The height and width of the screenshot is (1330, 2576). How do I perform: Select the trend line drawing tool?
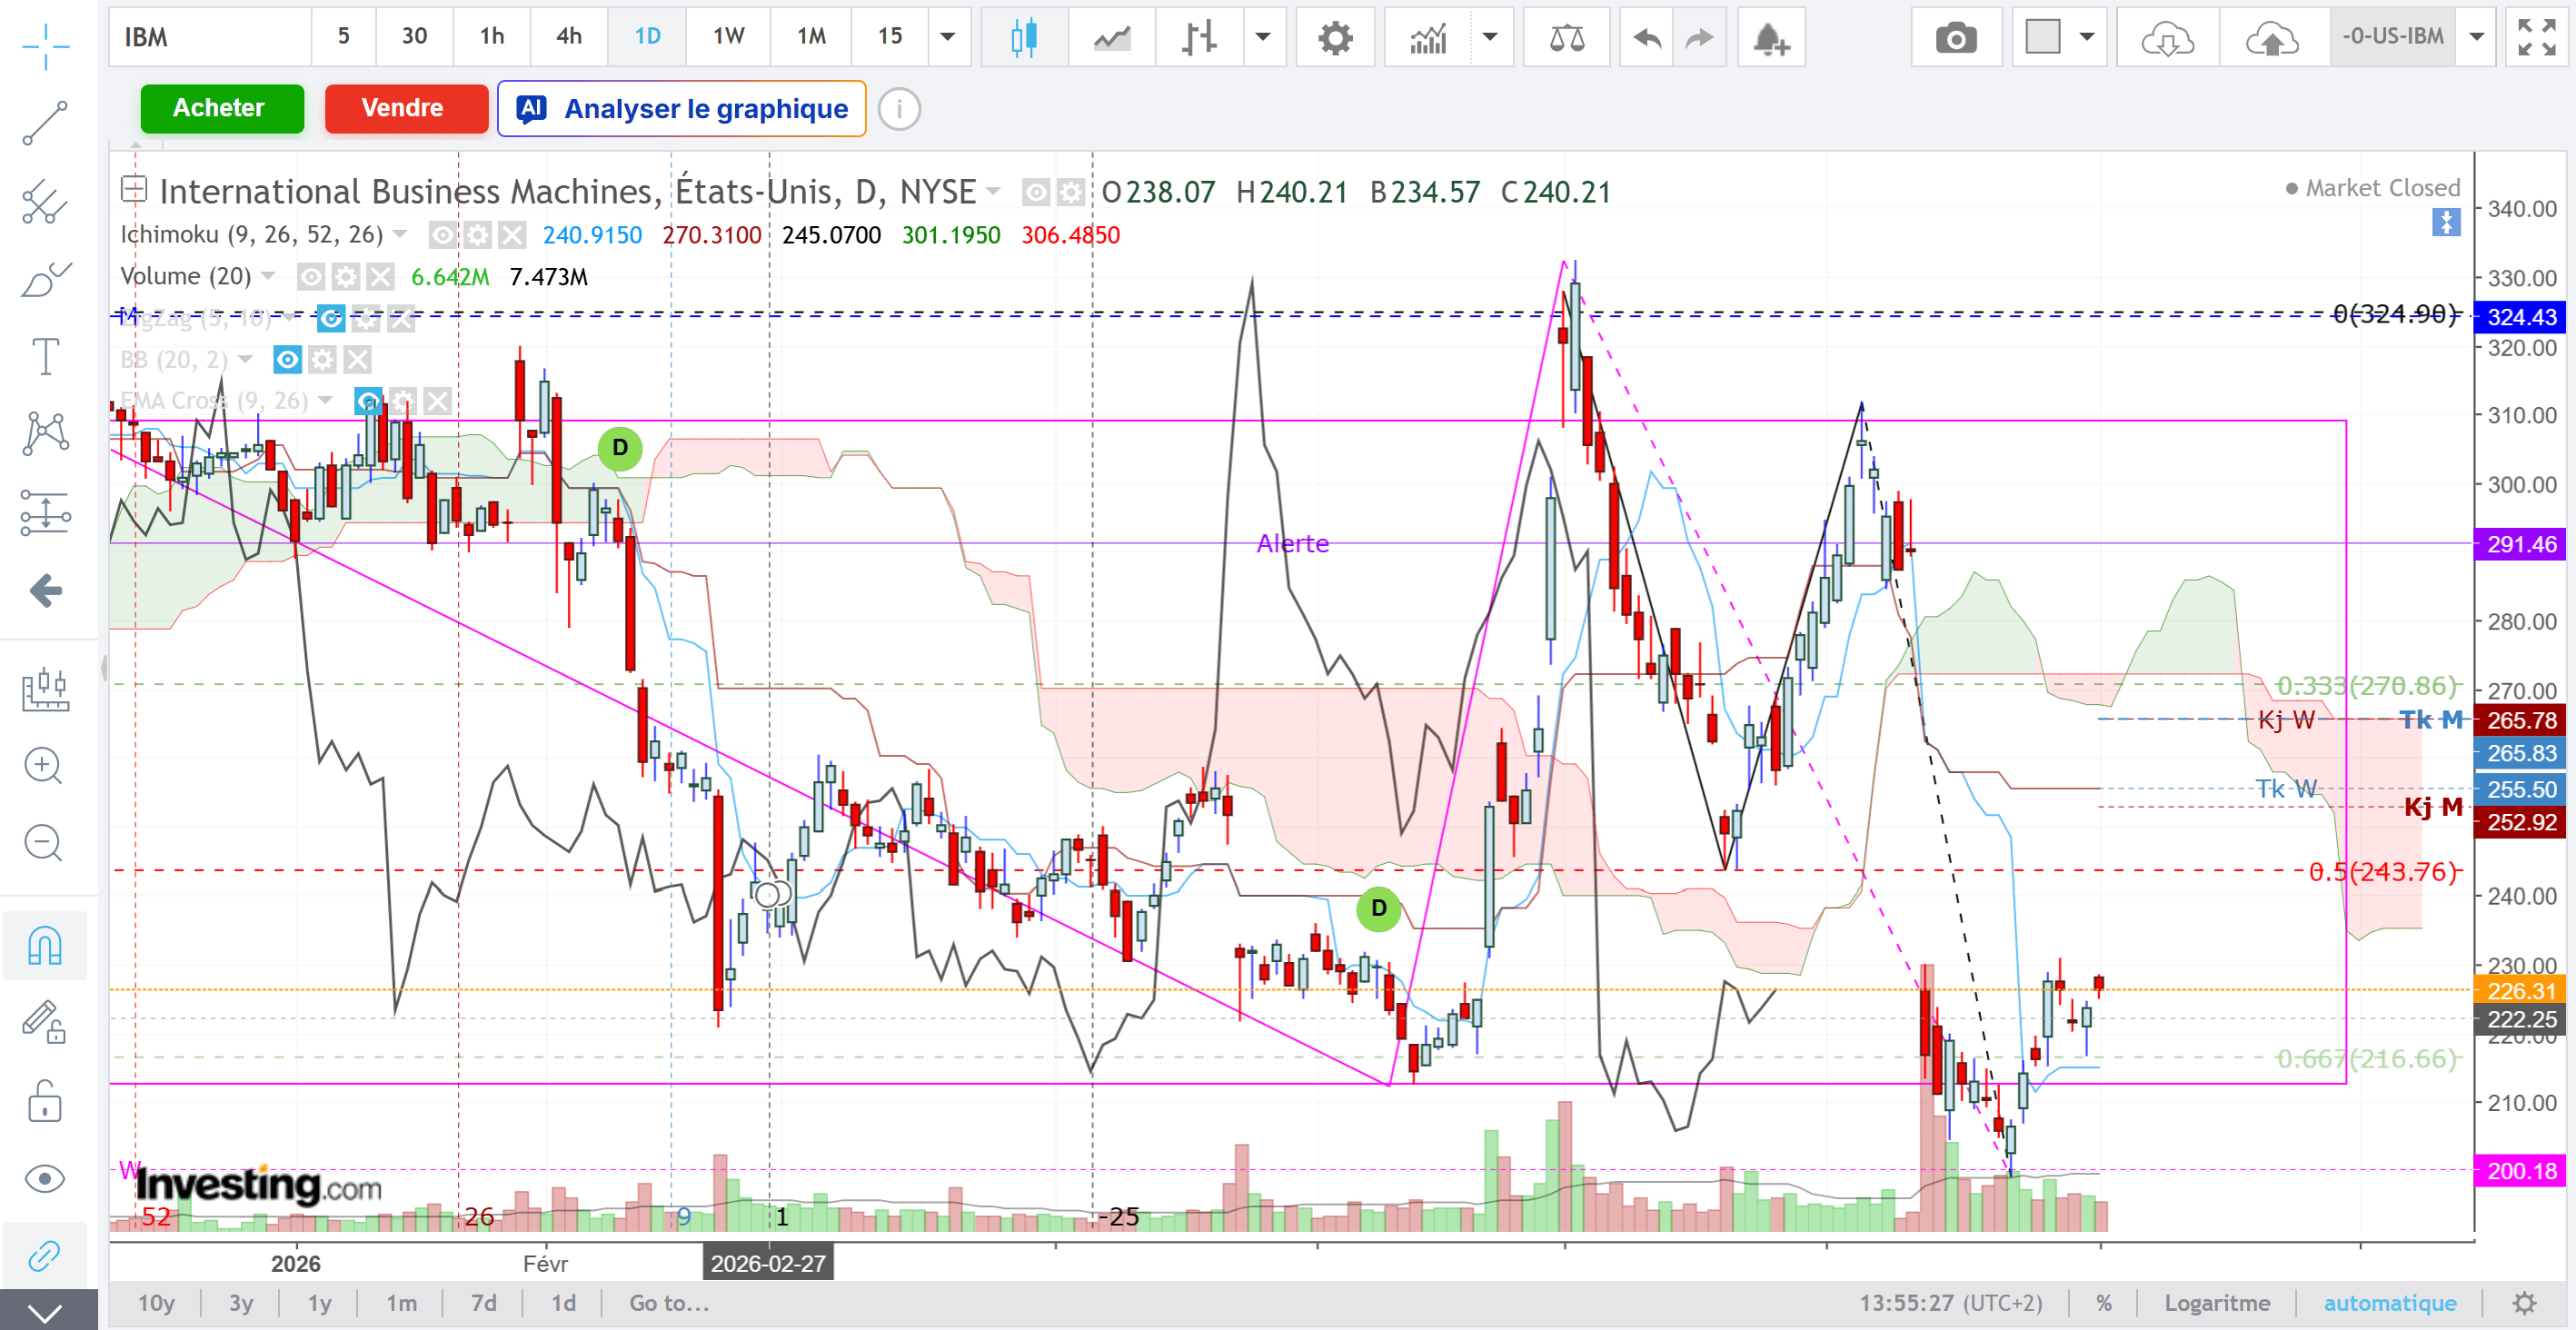pyautogui.click(x=45, y=123)
